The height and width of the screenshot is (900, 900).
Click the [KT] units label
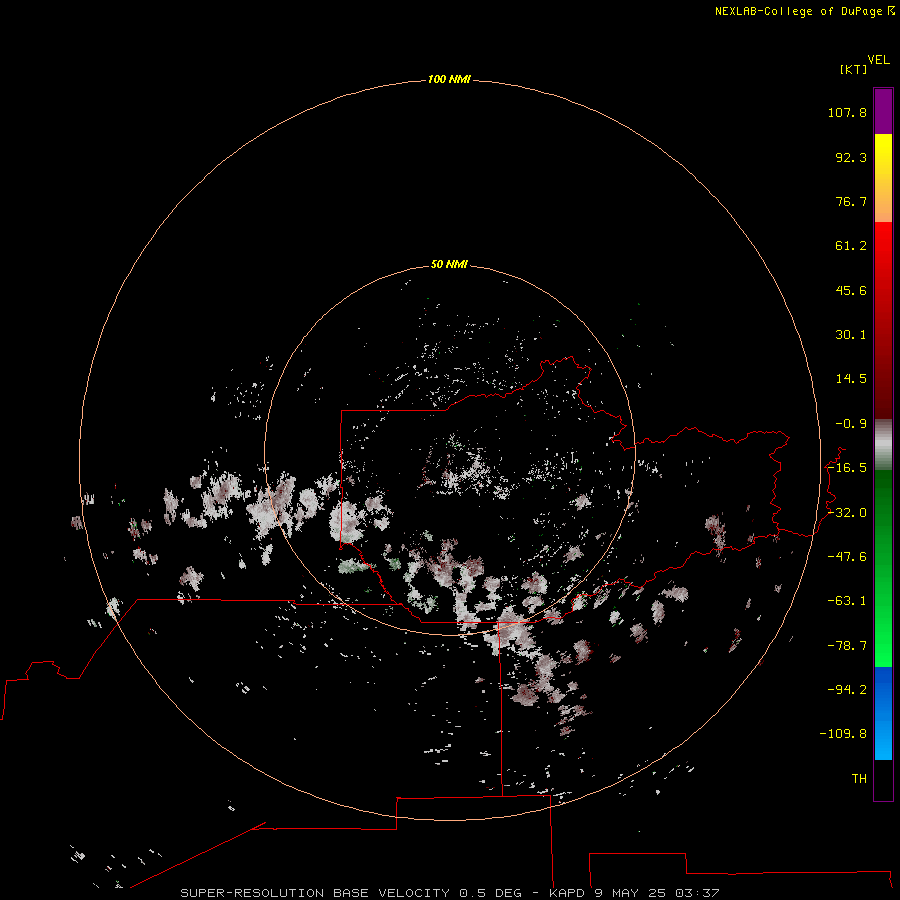(x=853, y=69)
